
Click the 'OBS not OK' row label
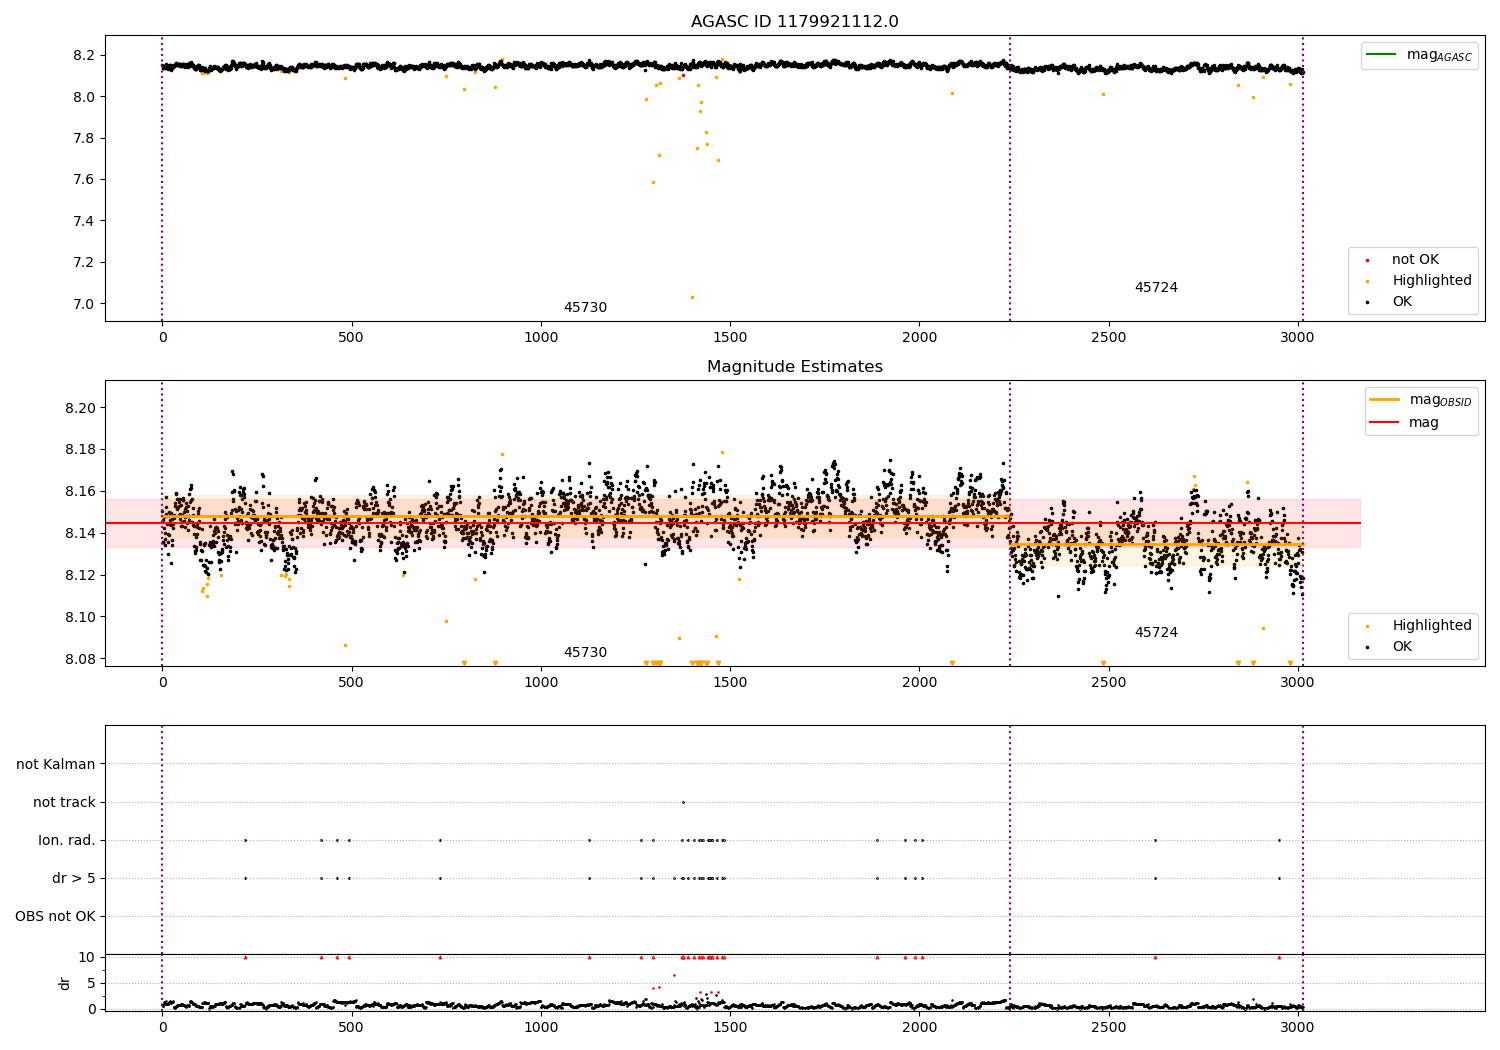[56, 916]
